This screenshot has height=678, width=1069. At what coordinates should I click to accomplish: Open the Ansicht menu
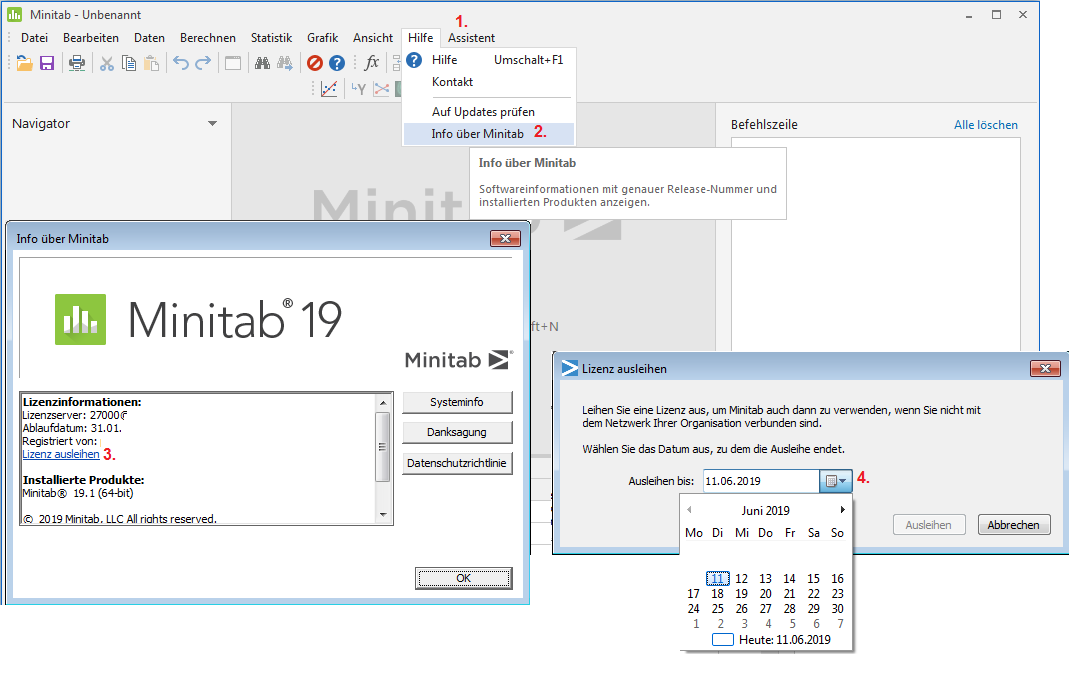[373, 38]
